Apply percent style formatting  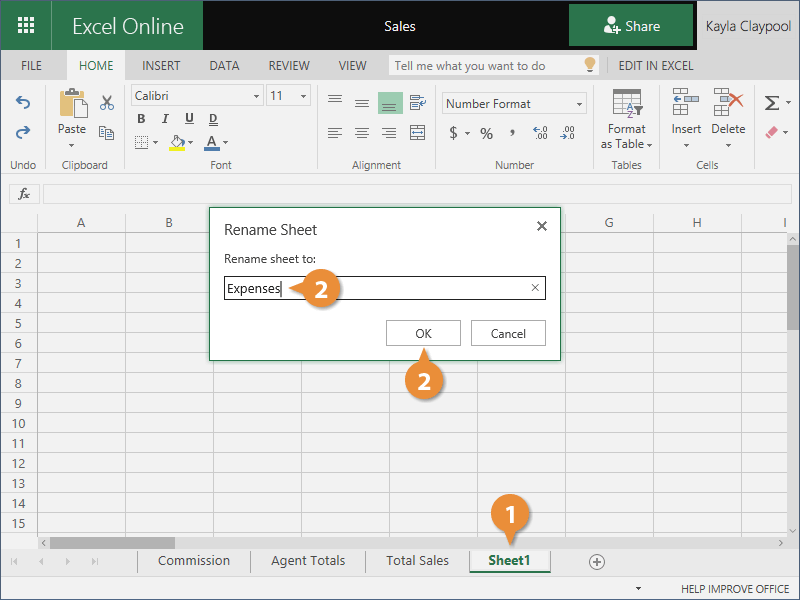coord(486,133)
